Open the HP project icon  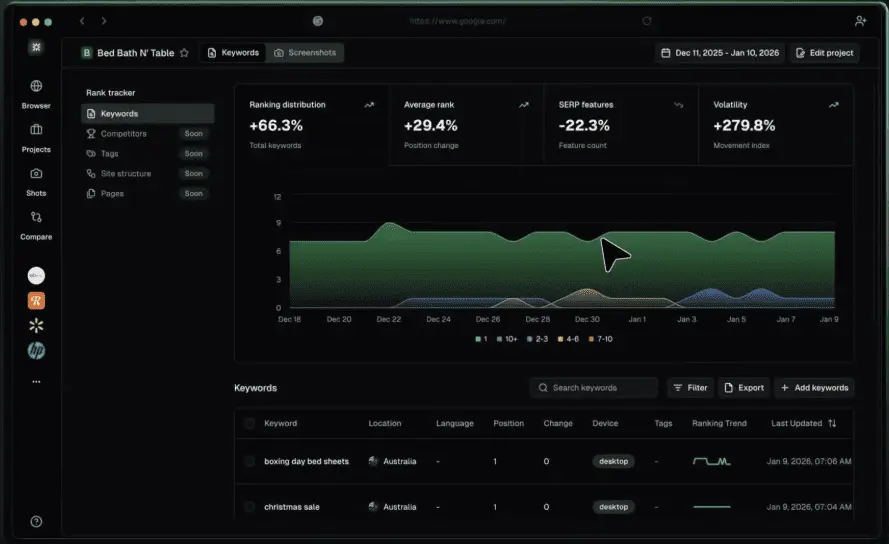(36, 351)
